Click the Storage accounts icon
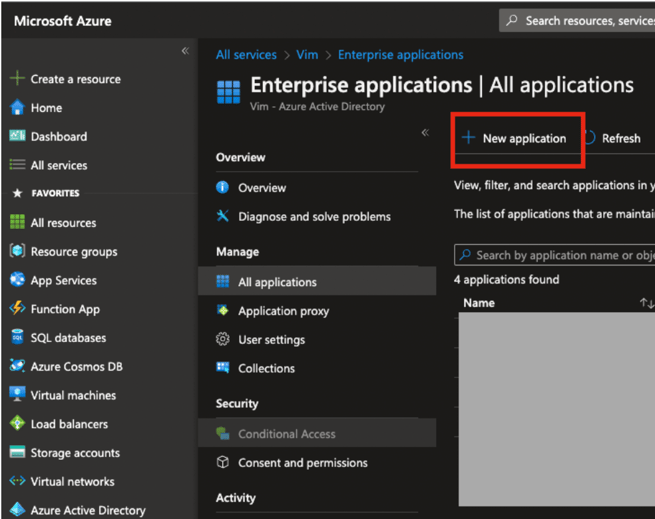 click(x=17, y=453)
